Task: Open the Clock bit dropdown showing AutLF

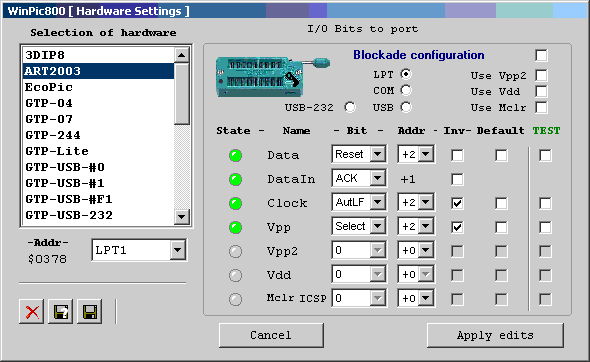Action: 377,202
